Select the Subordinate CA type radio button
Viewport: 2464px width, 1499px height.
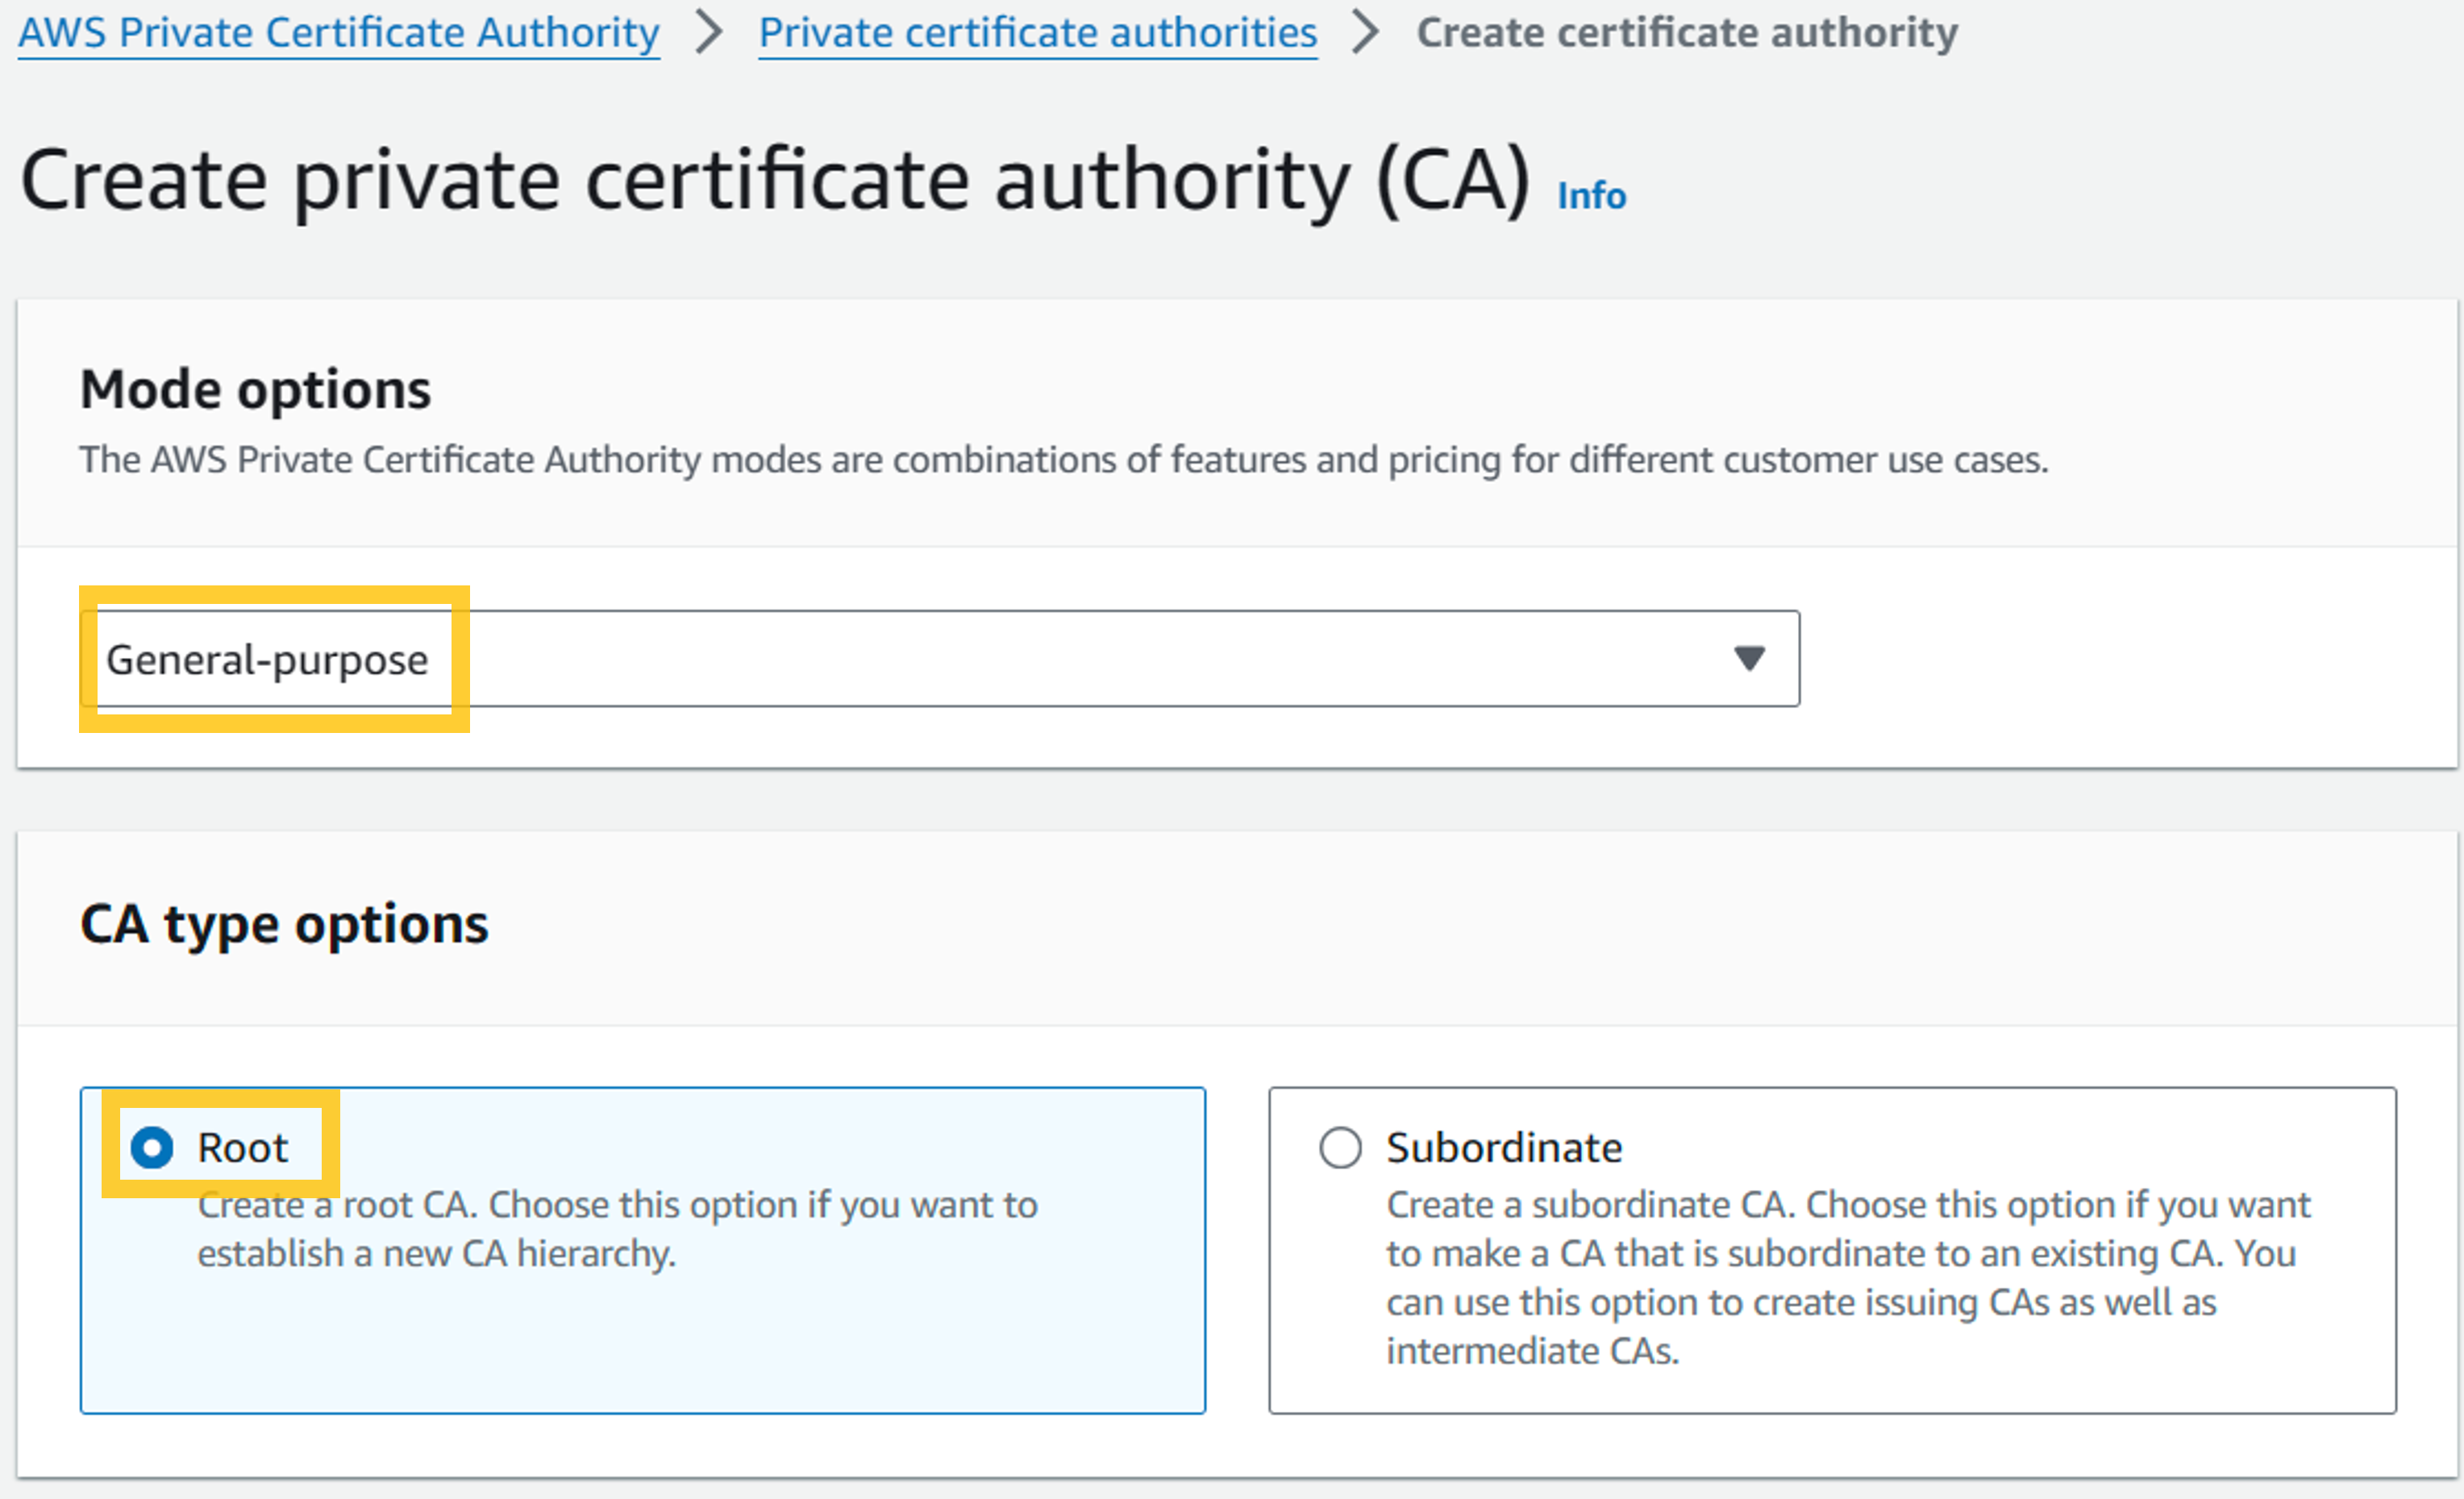tap(1340, 1147)
